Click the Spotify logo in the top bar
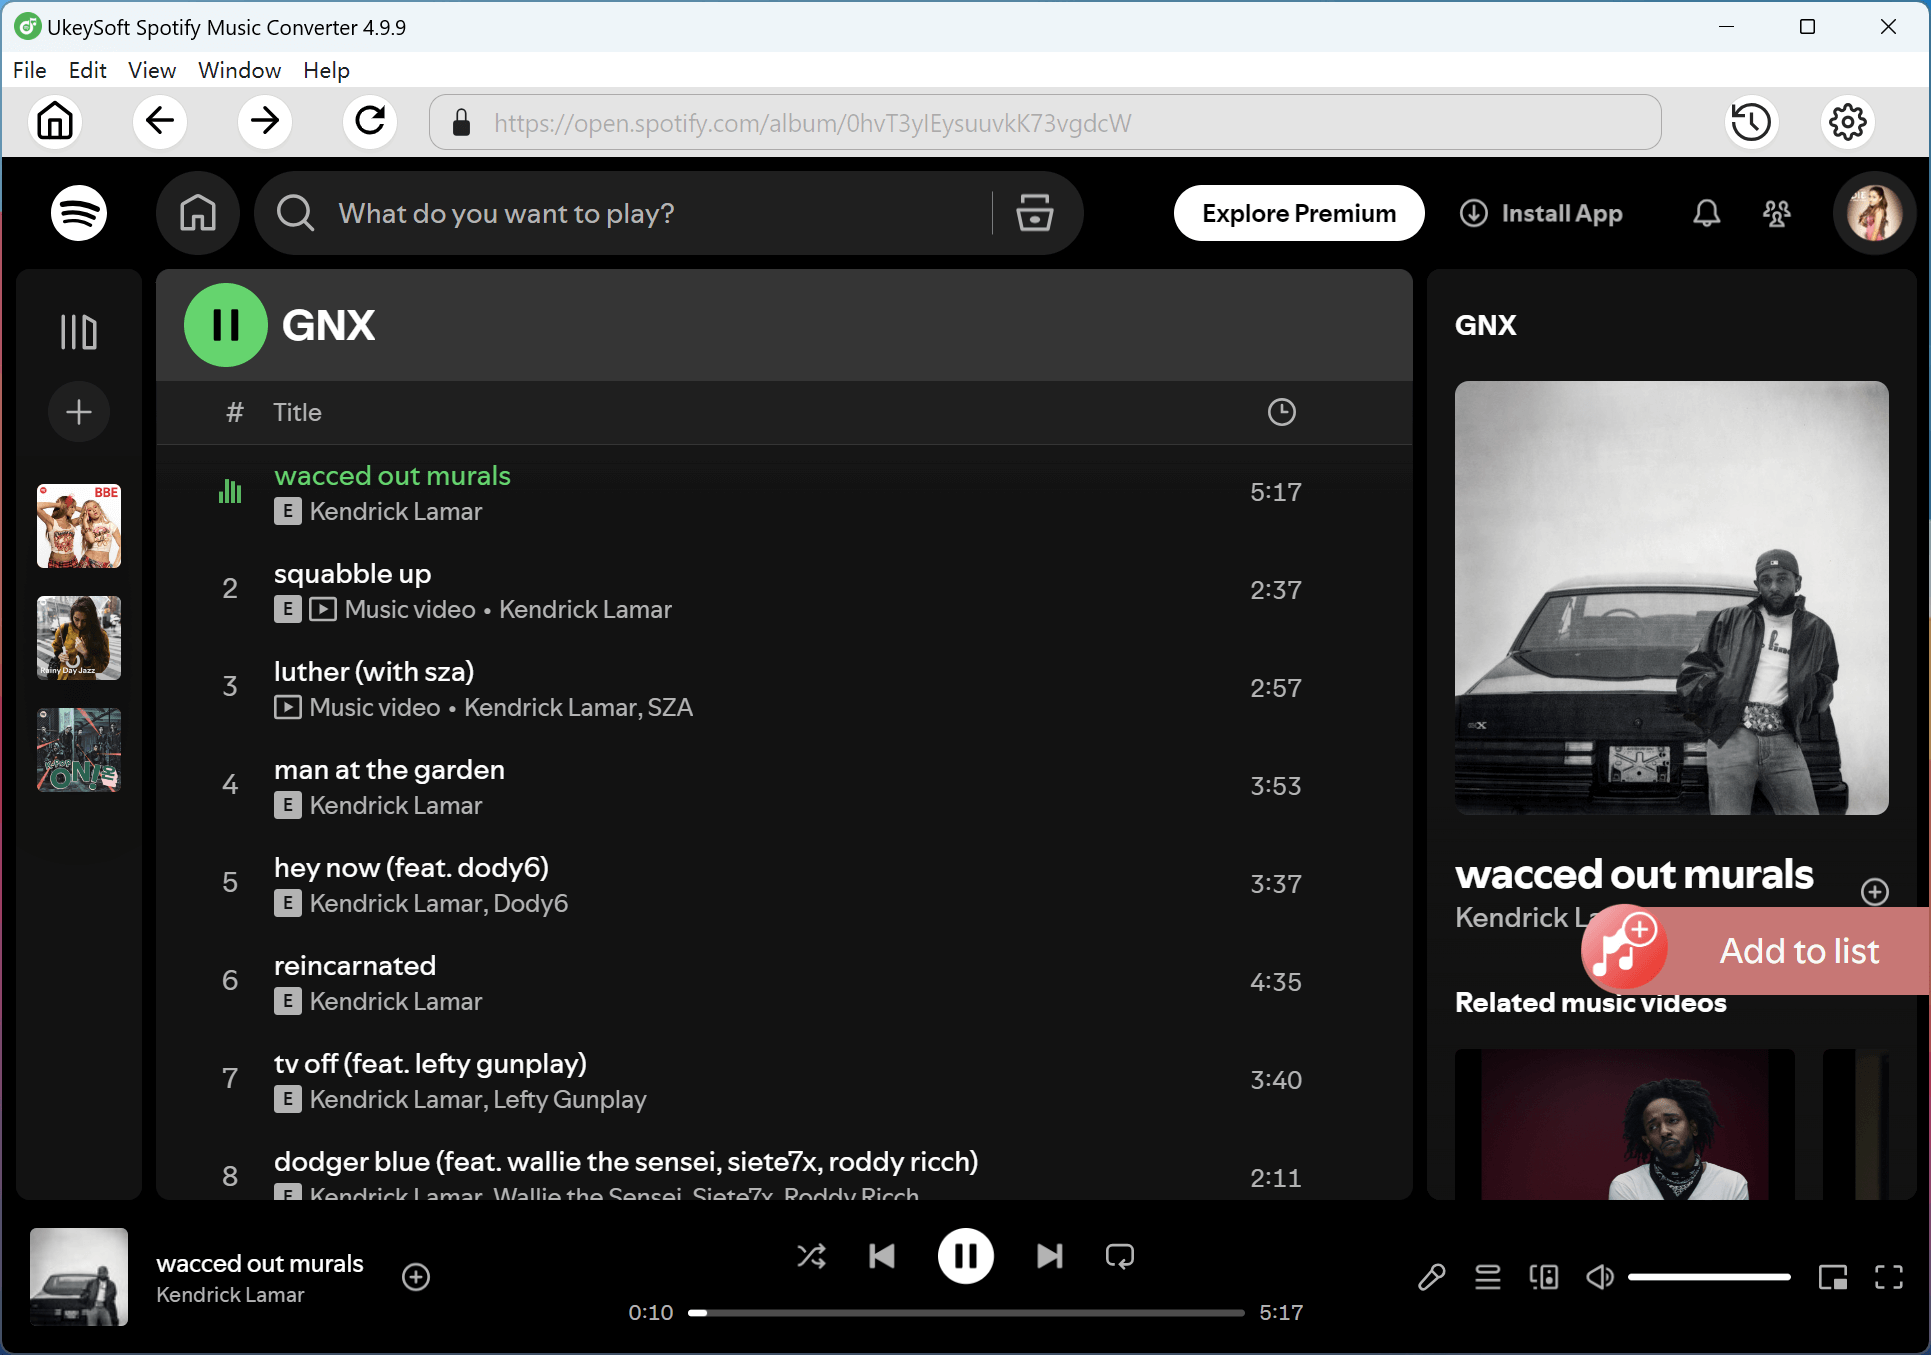This screenshot has height=1355, width=1931. click(x=78, y=212)
